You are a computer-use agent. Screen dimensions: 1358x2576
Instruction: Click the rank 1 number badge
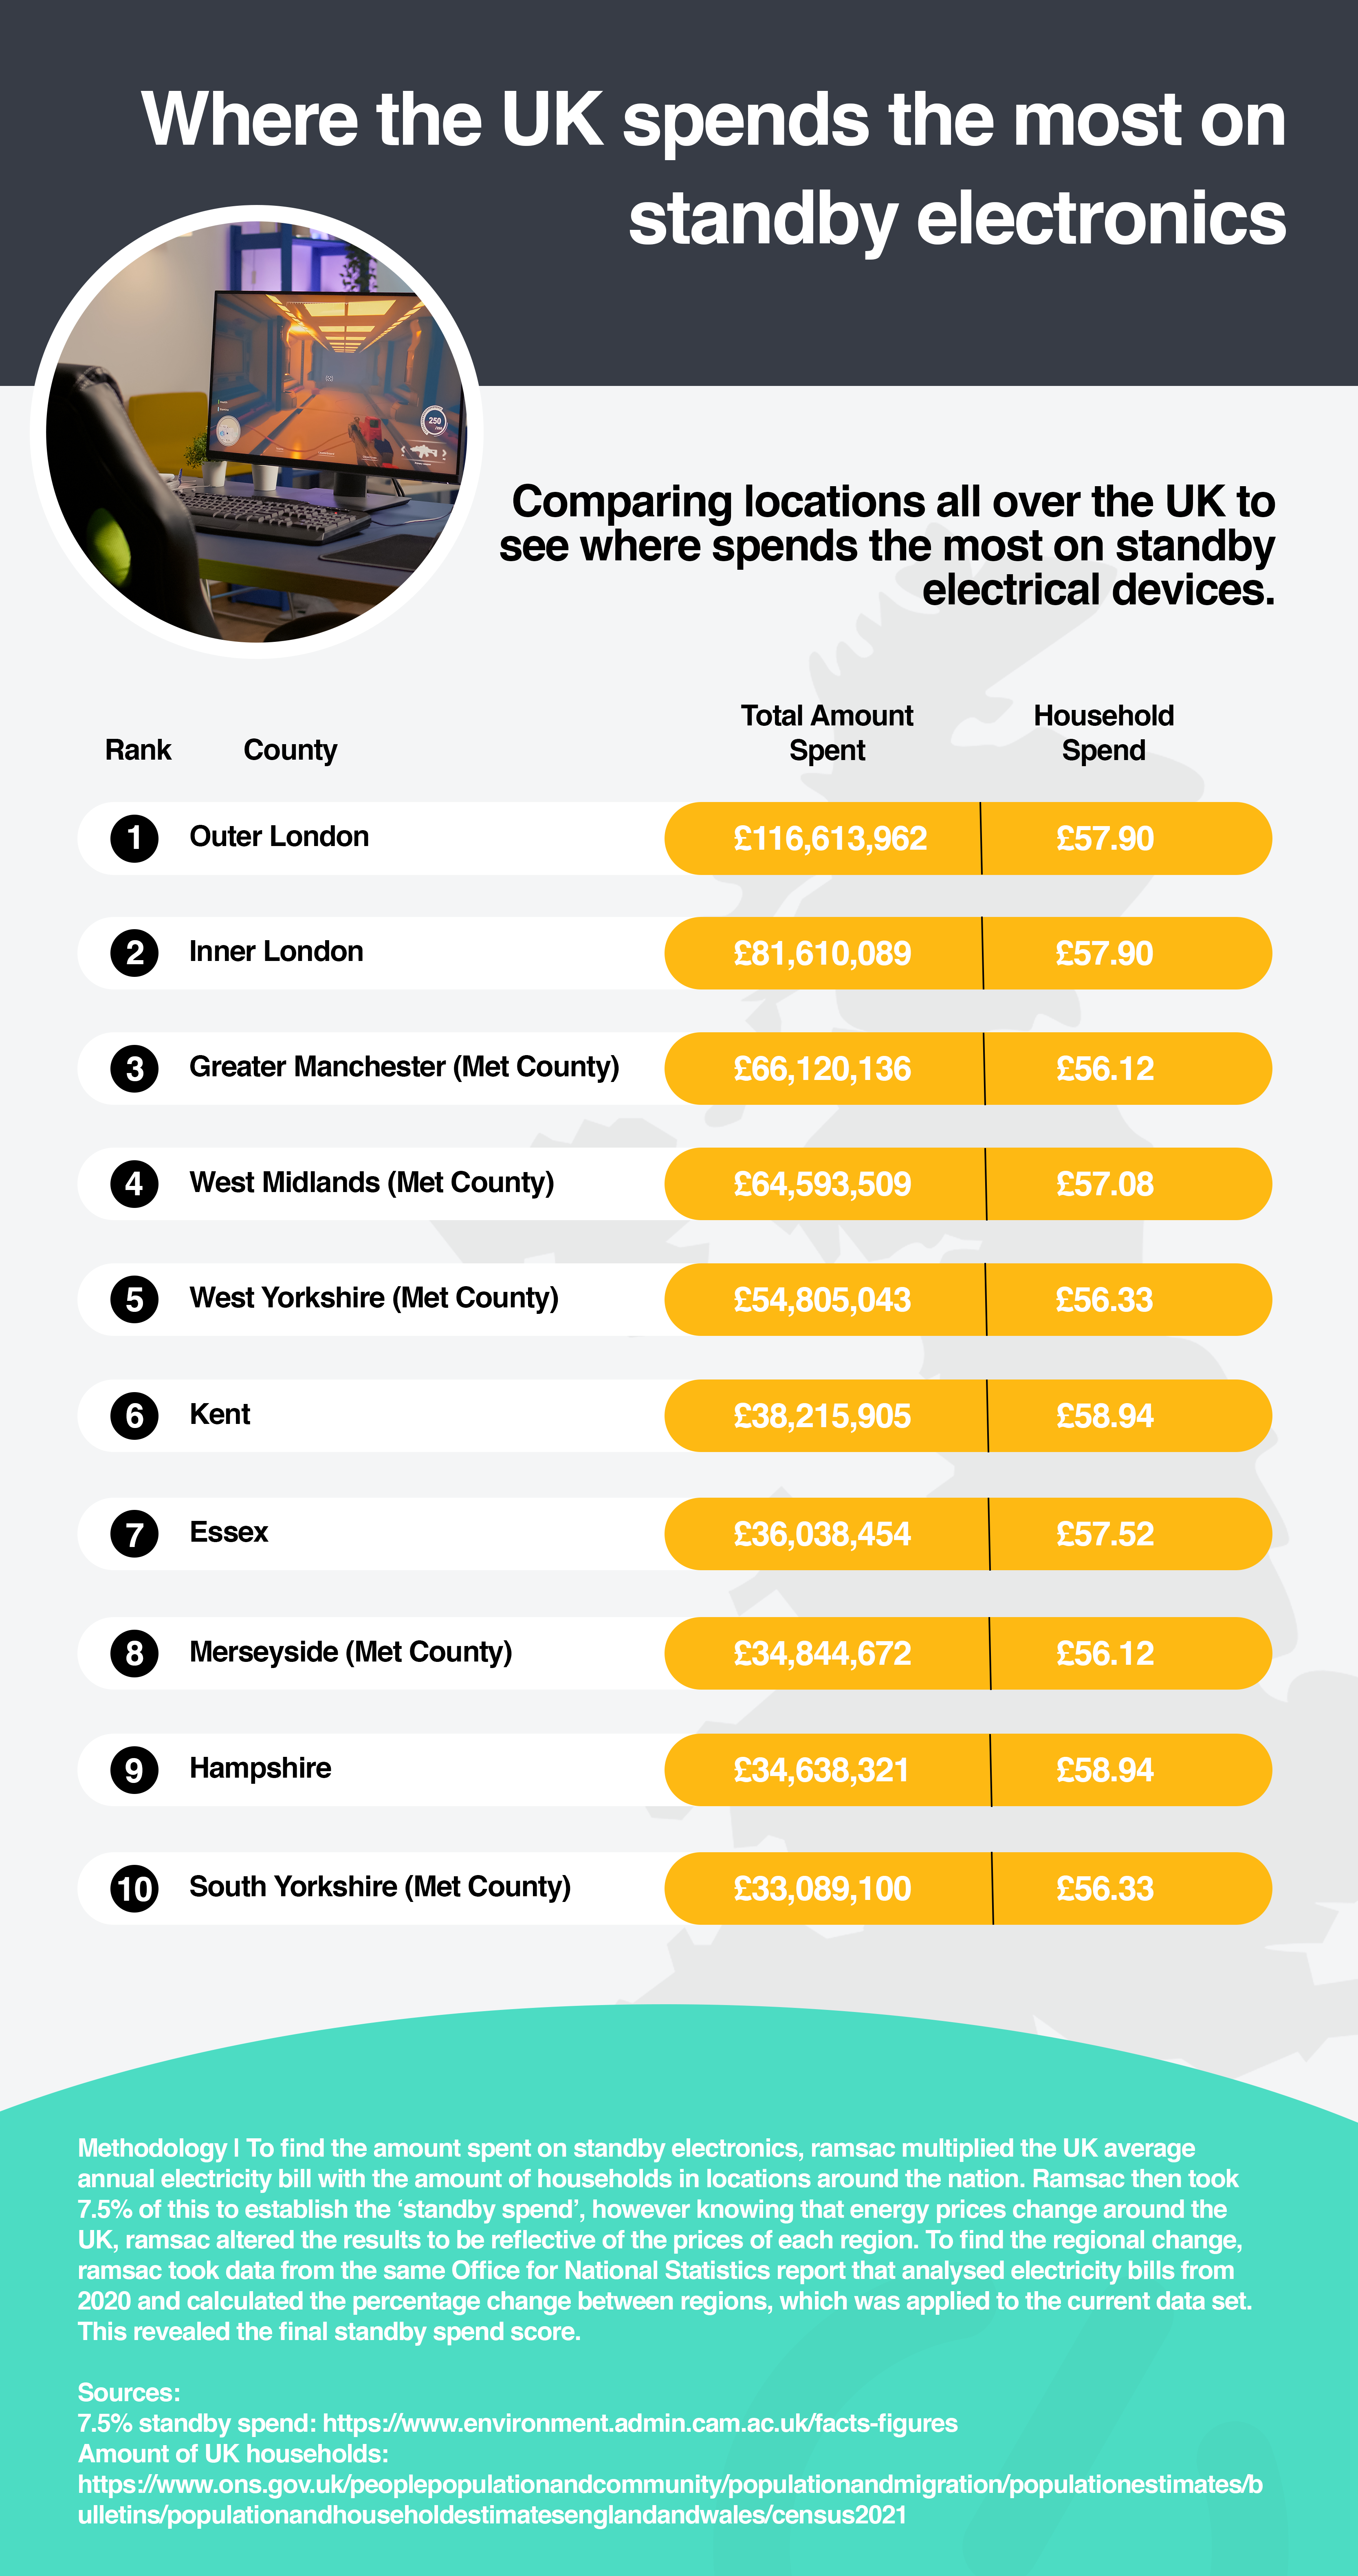(x=134, y=838)
